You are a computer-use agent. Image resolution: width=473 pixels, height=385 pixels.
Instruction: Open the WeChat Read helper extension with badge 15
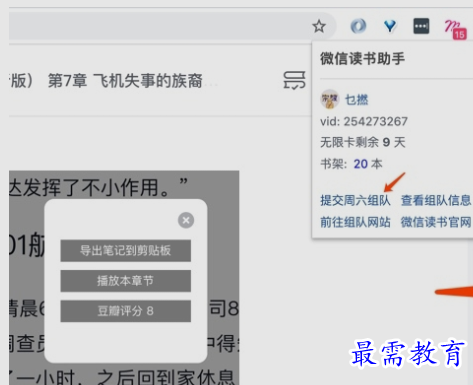(455, 29)
